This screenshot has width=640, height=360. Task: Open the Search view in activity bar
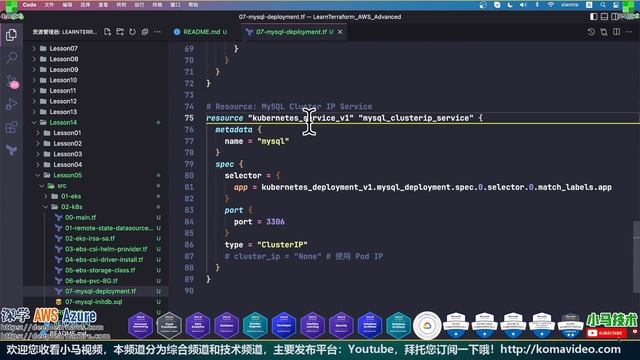pos(11,57)
